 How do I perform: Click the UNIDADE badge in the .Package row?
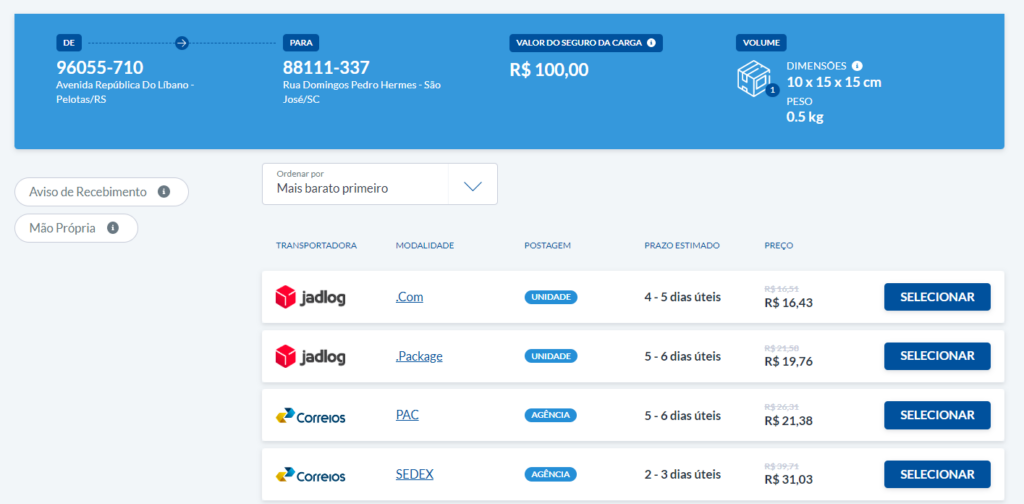(551, 356)
